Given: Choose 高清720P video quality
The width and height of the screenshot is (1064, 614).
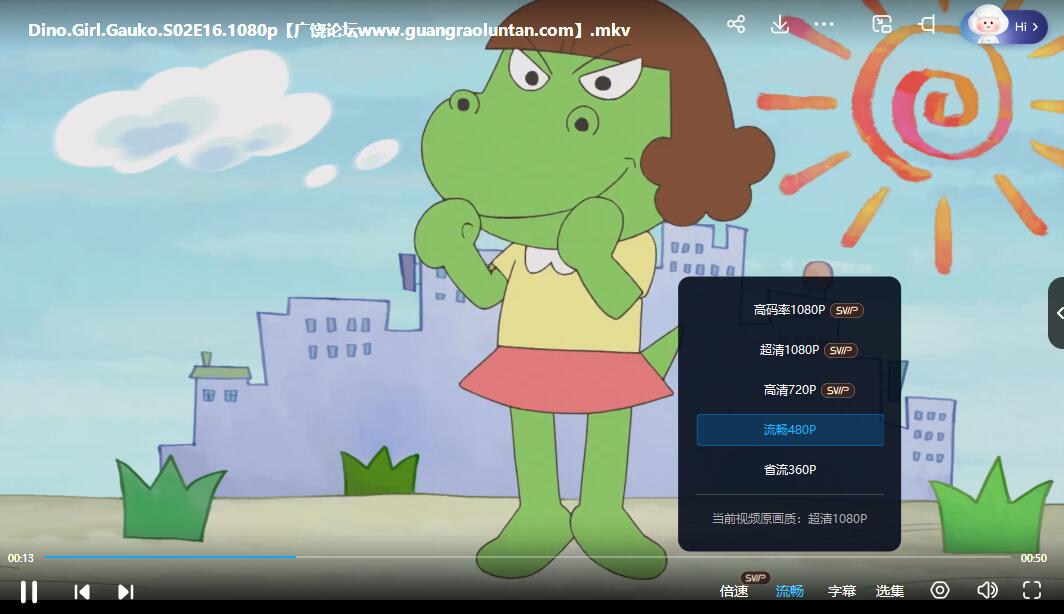Looking at the screenshot, I should 790,390.
